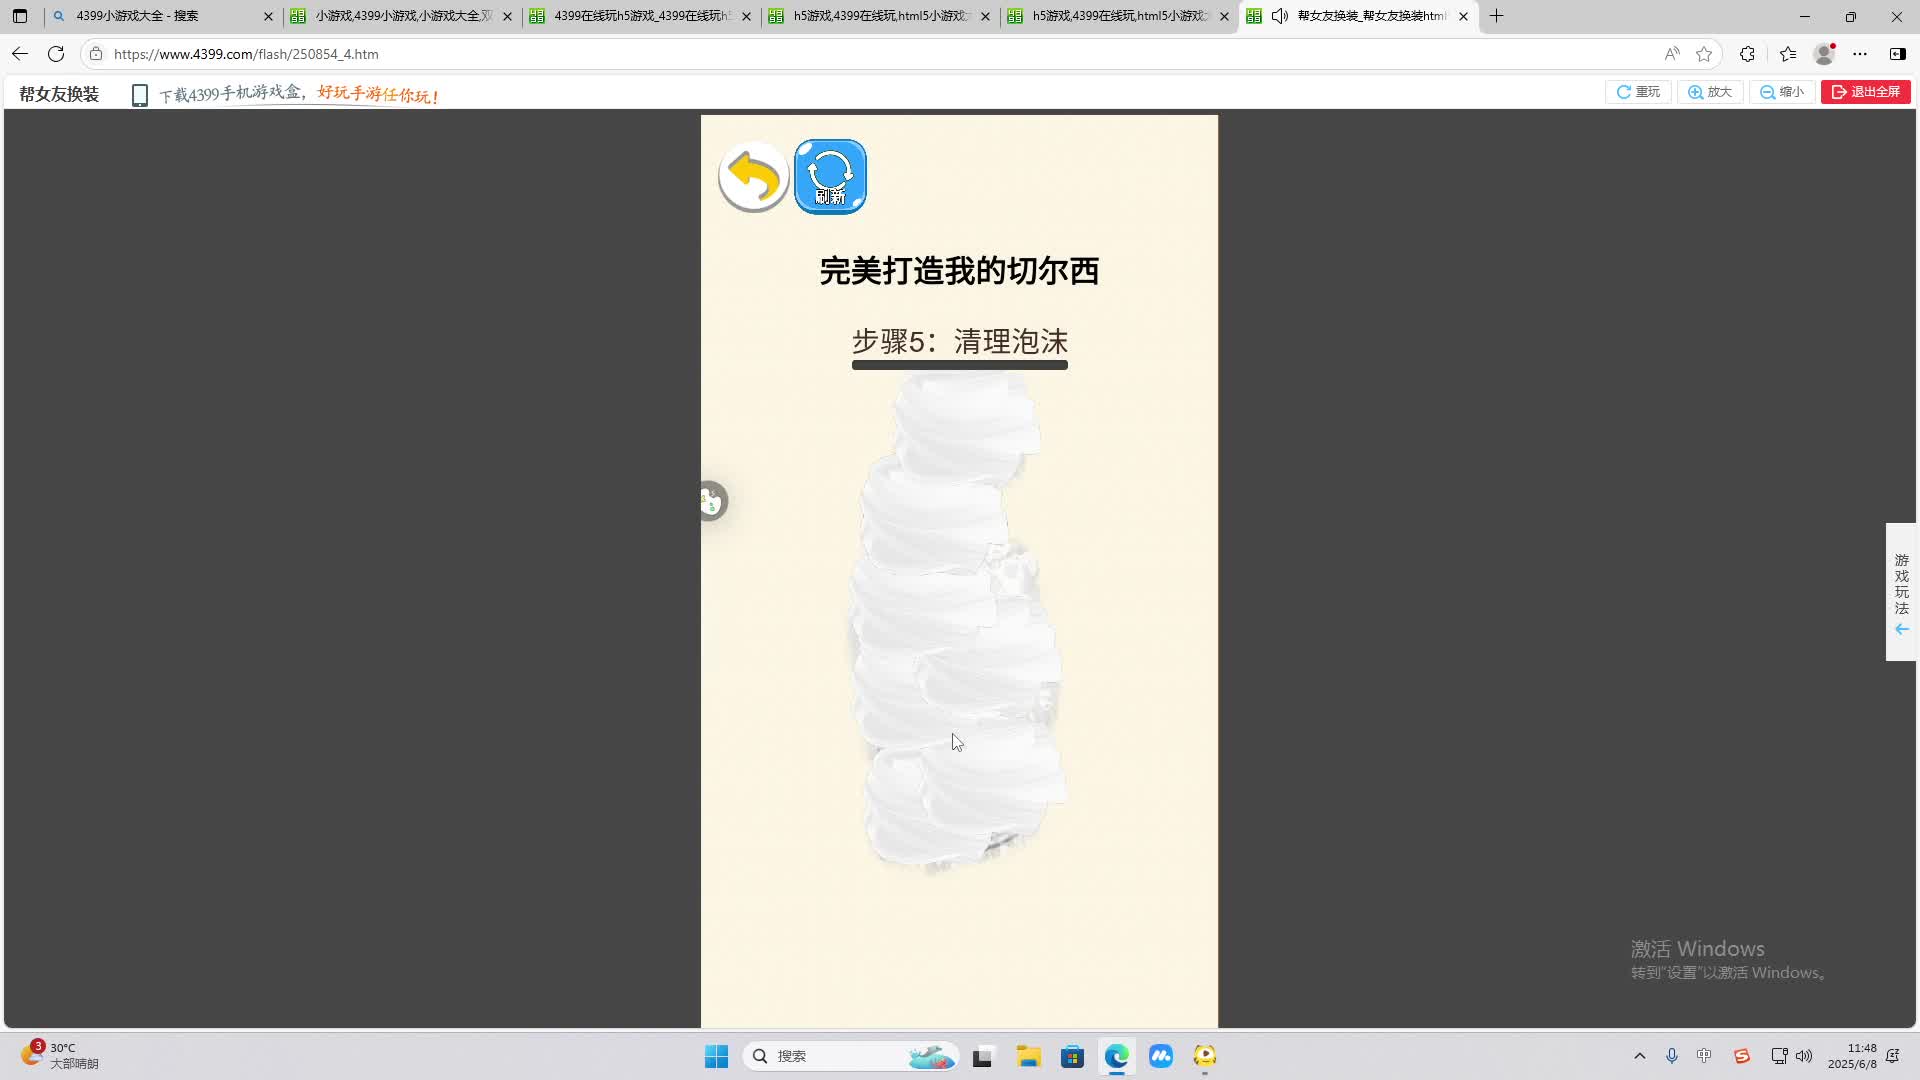The width and height of the screenshot is (1920, 1080).
Task: Click the 退出全屏 exit fullscreen button
Action: coord(1866,91)
